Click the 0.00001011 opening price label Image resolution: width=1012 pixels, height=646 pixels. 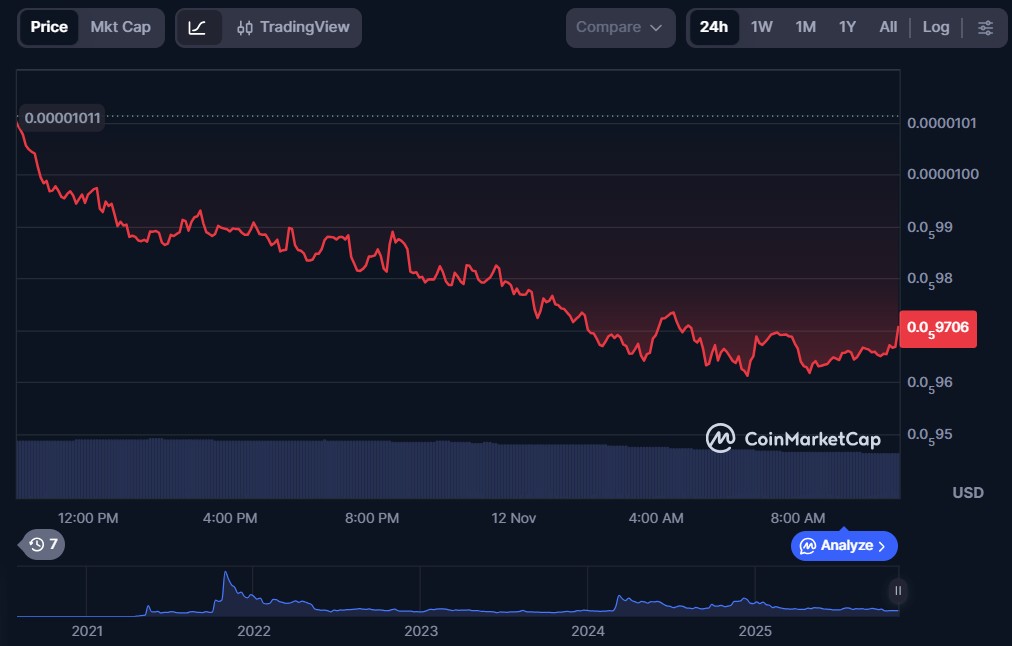pos(62,118)
